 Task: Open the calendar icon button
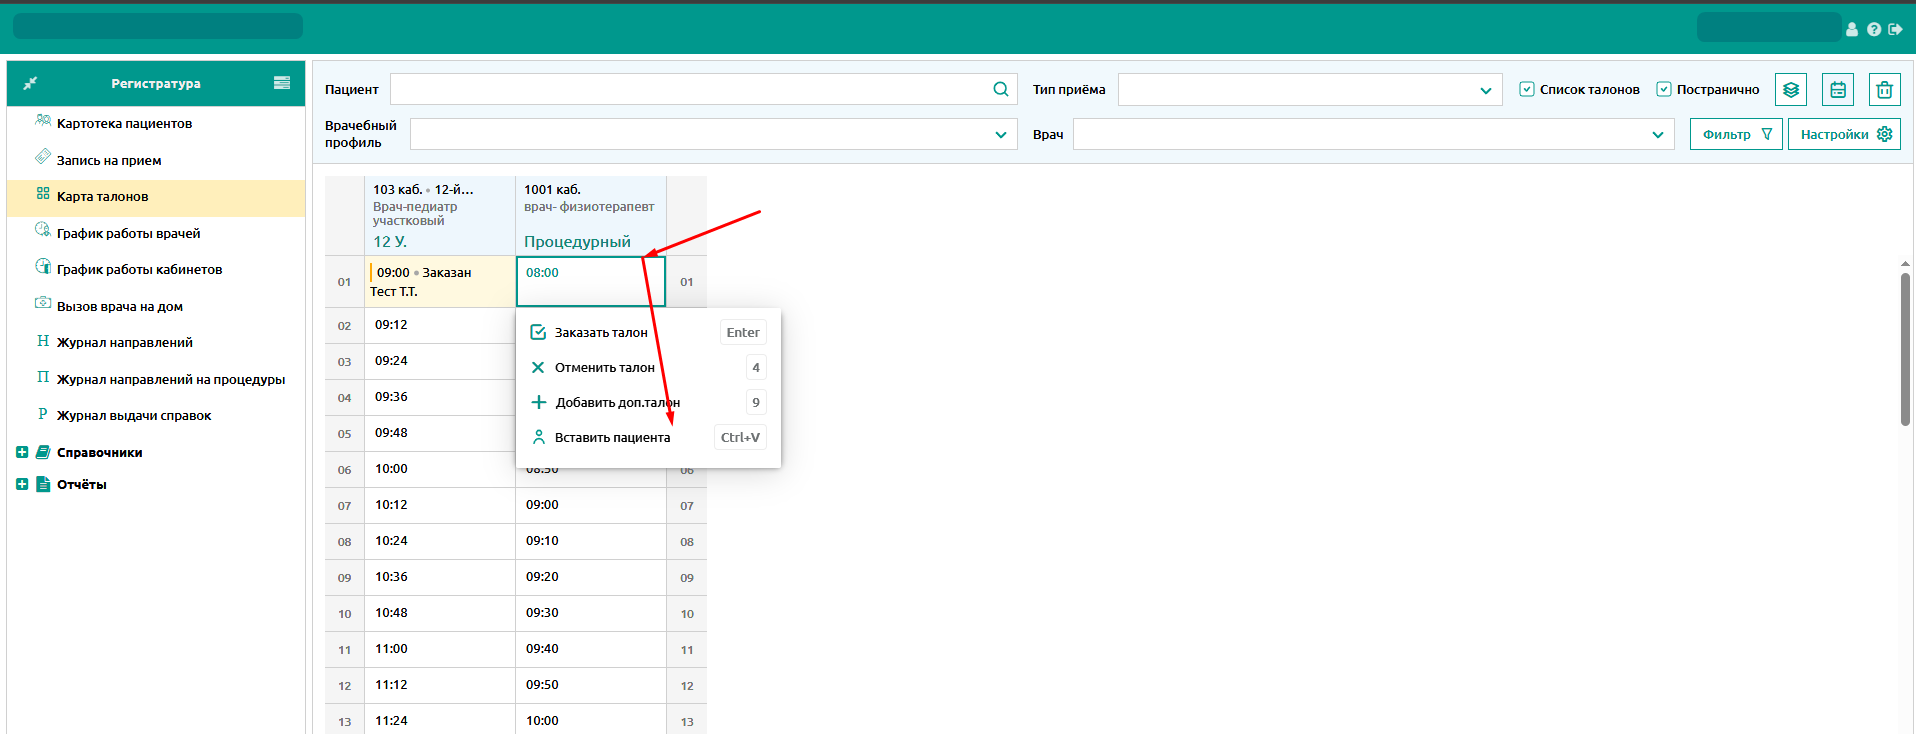tap(1837, 90)
